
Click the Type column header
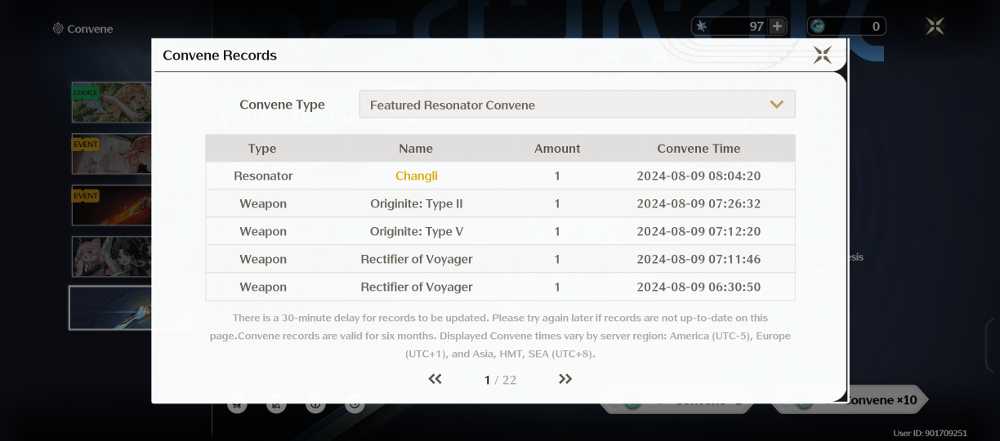pyautogui.click(x=262, y=149)
